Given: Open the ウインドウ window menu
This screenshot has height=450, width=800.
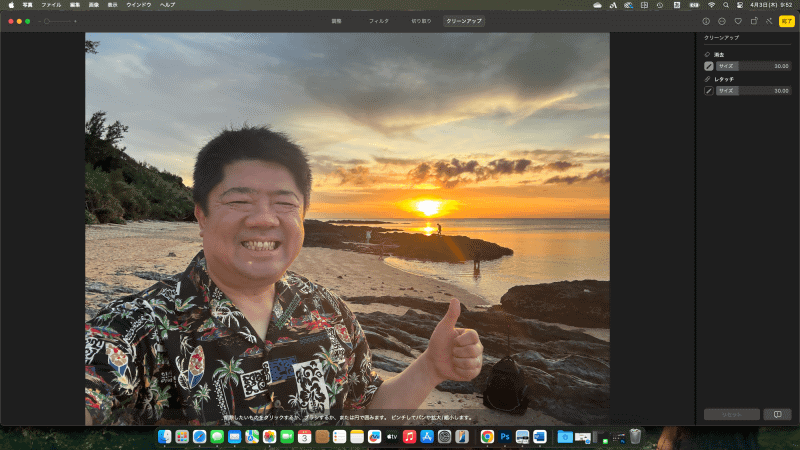Looking at the screenshot, I should point(139,5).
